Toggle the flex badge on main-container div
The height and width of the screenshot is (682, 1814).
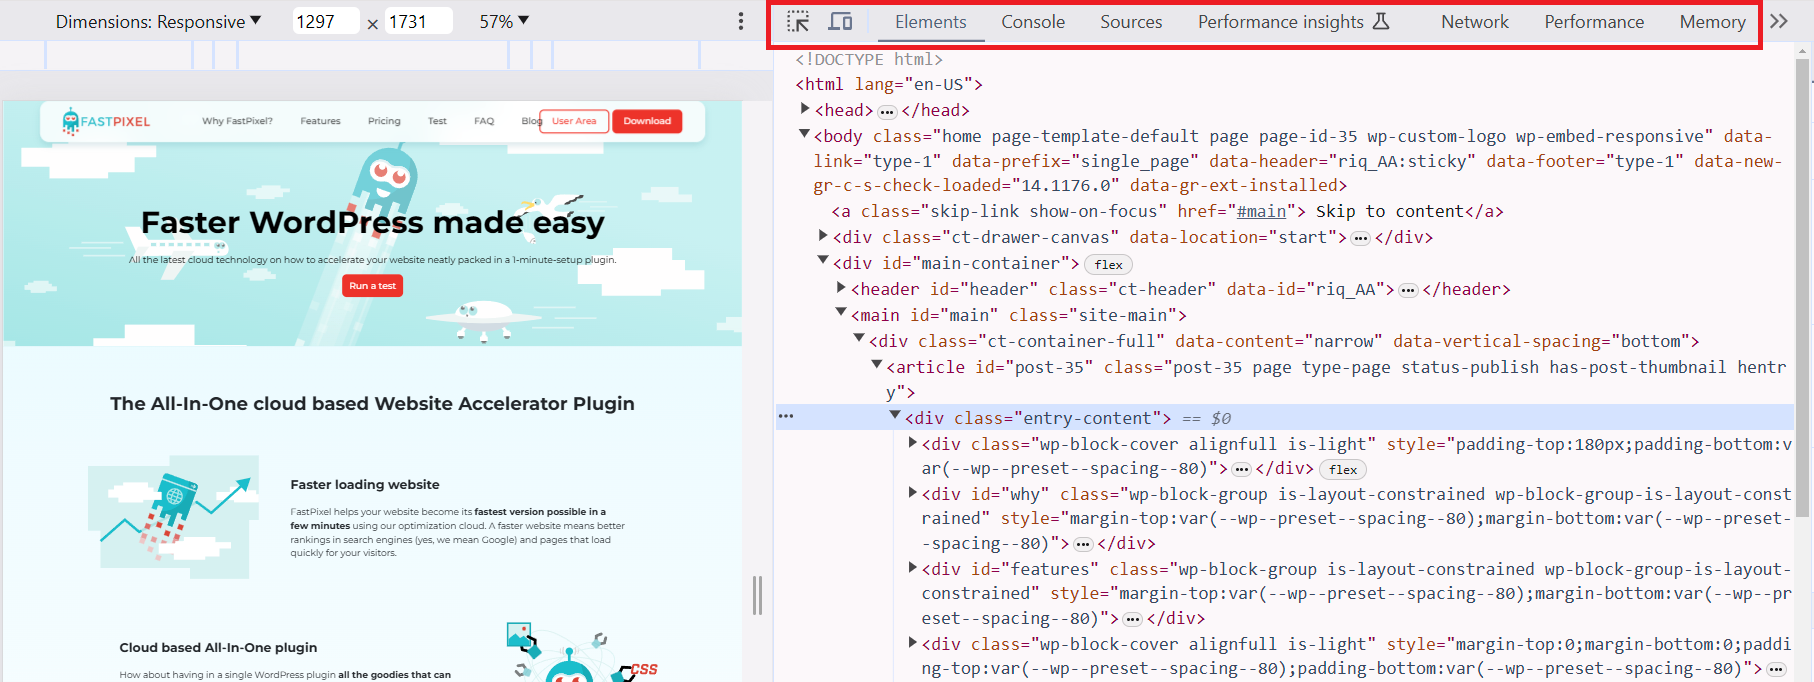pos(1108,265)
